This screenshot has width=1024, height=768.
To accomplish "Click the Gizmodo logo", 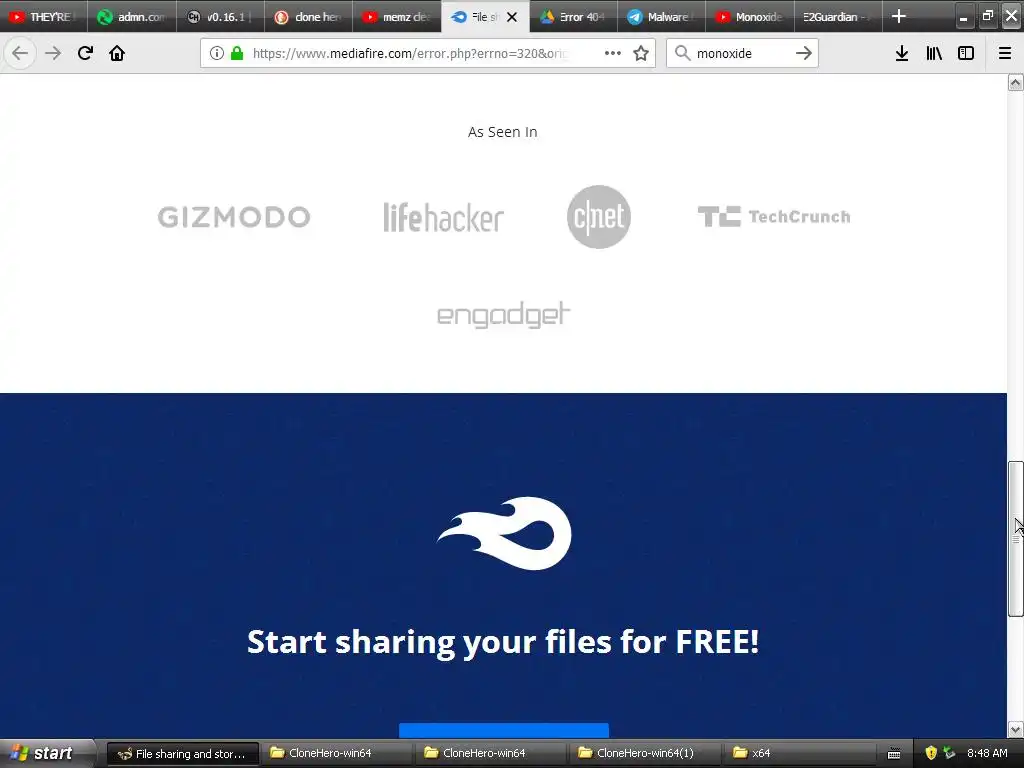I will (x=234, y=217).
